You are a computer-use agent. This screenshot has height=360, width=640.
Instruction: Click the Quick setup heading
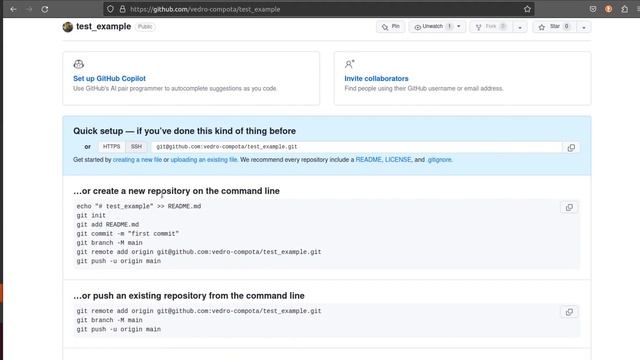184,131
